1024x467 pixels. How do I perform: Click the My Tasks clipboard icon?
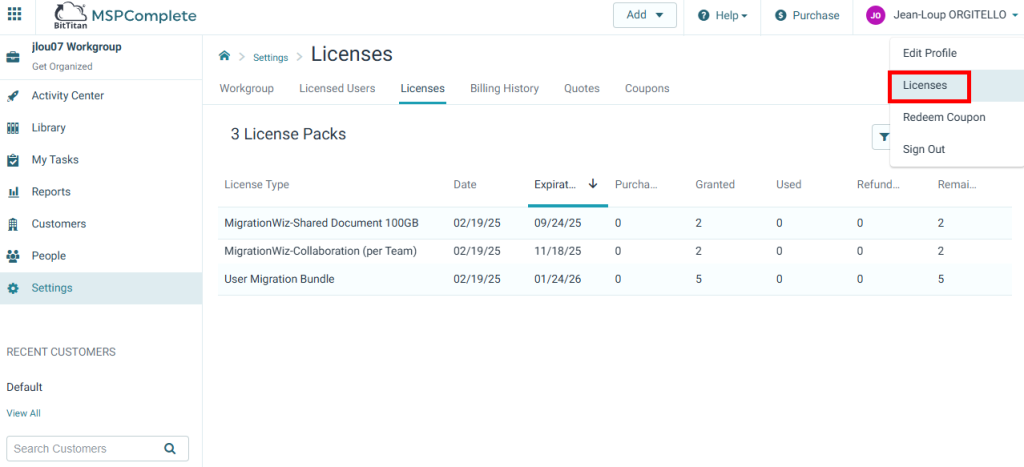coord(13,160)
